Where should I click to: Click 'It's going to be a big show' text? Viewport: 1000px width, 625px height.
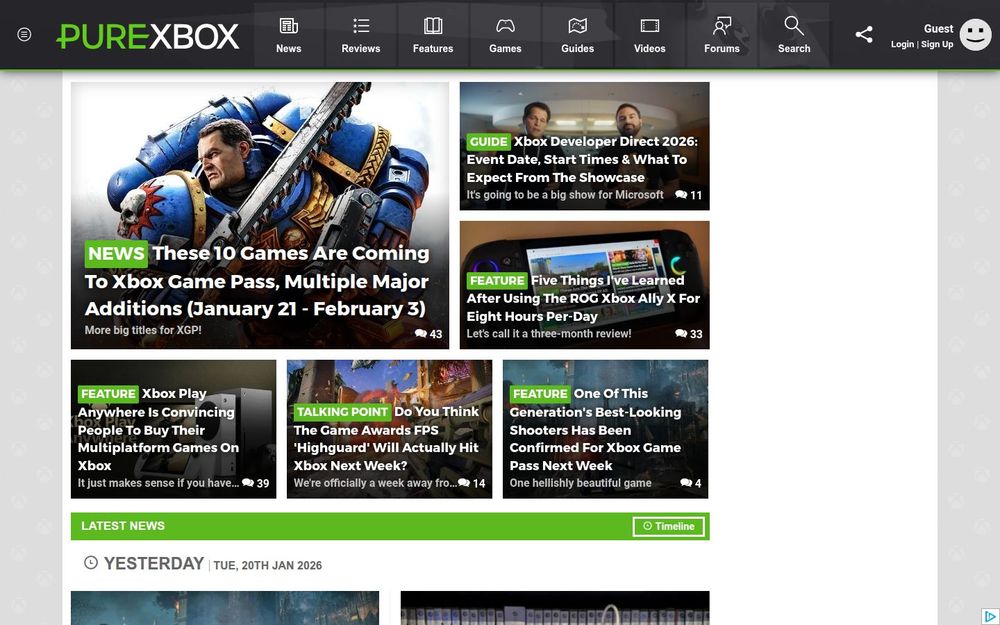pos(565,195)
